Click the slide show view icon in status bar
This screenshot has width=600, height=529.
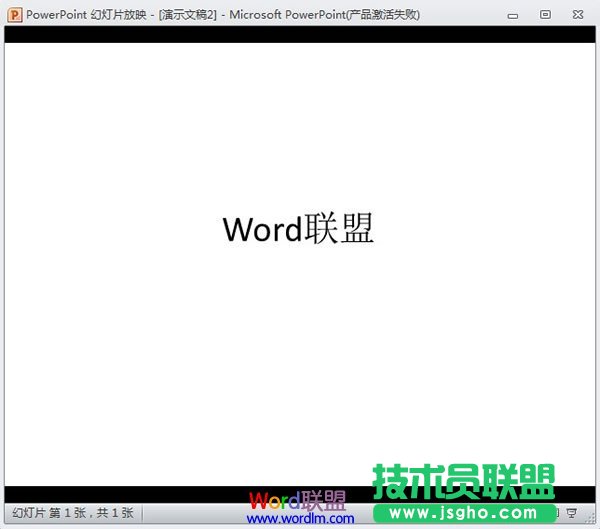[572, 513]
